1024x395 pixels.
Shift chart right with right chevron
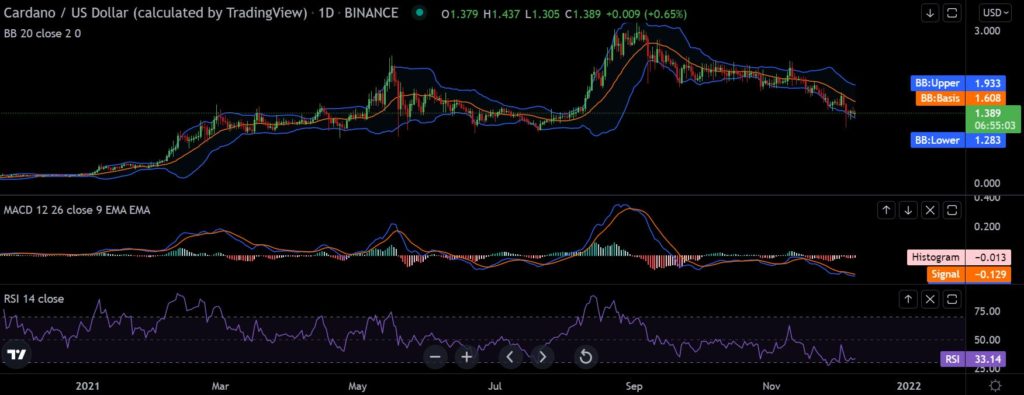(542, 357)
